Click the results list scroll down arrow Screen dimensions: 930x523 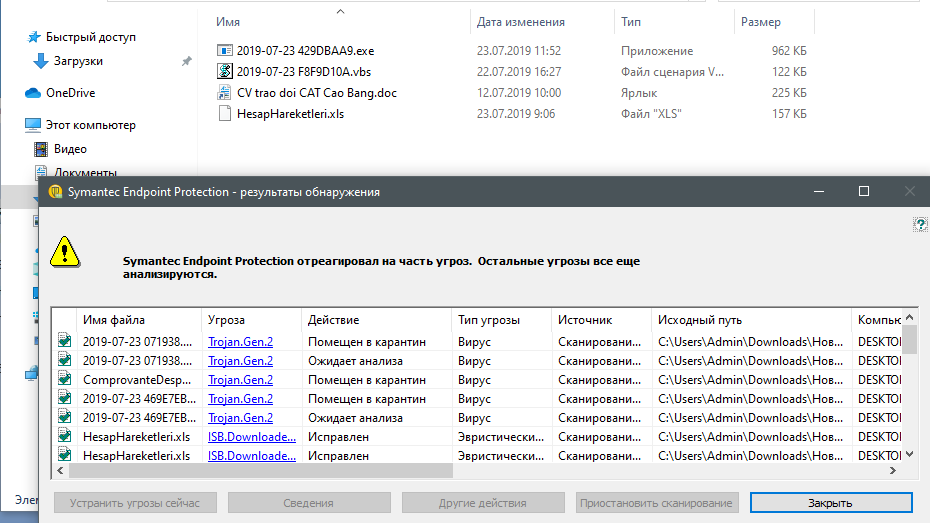click(909, 454)
